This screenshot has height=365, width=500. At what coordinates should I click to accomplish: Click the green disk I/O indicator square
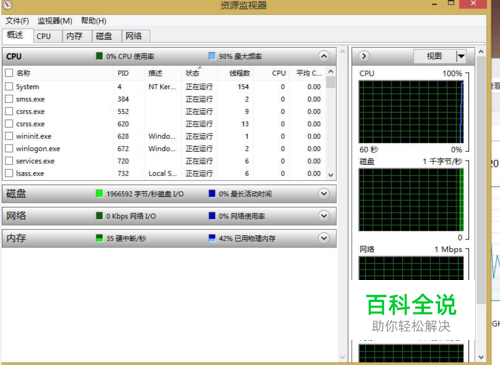click(99, 193)
